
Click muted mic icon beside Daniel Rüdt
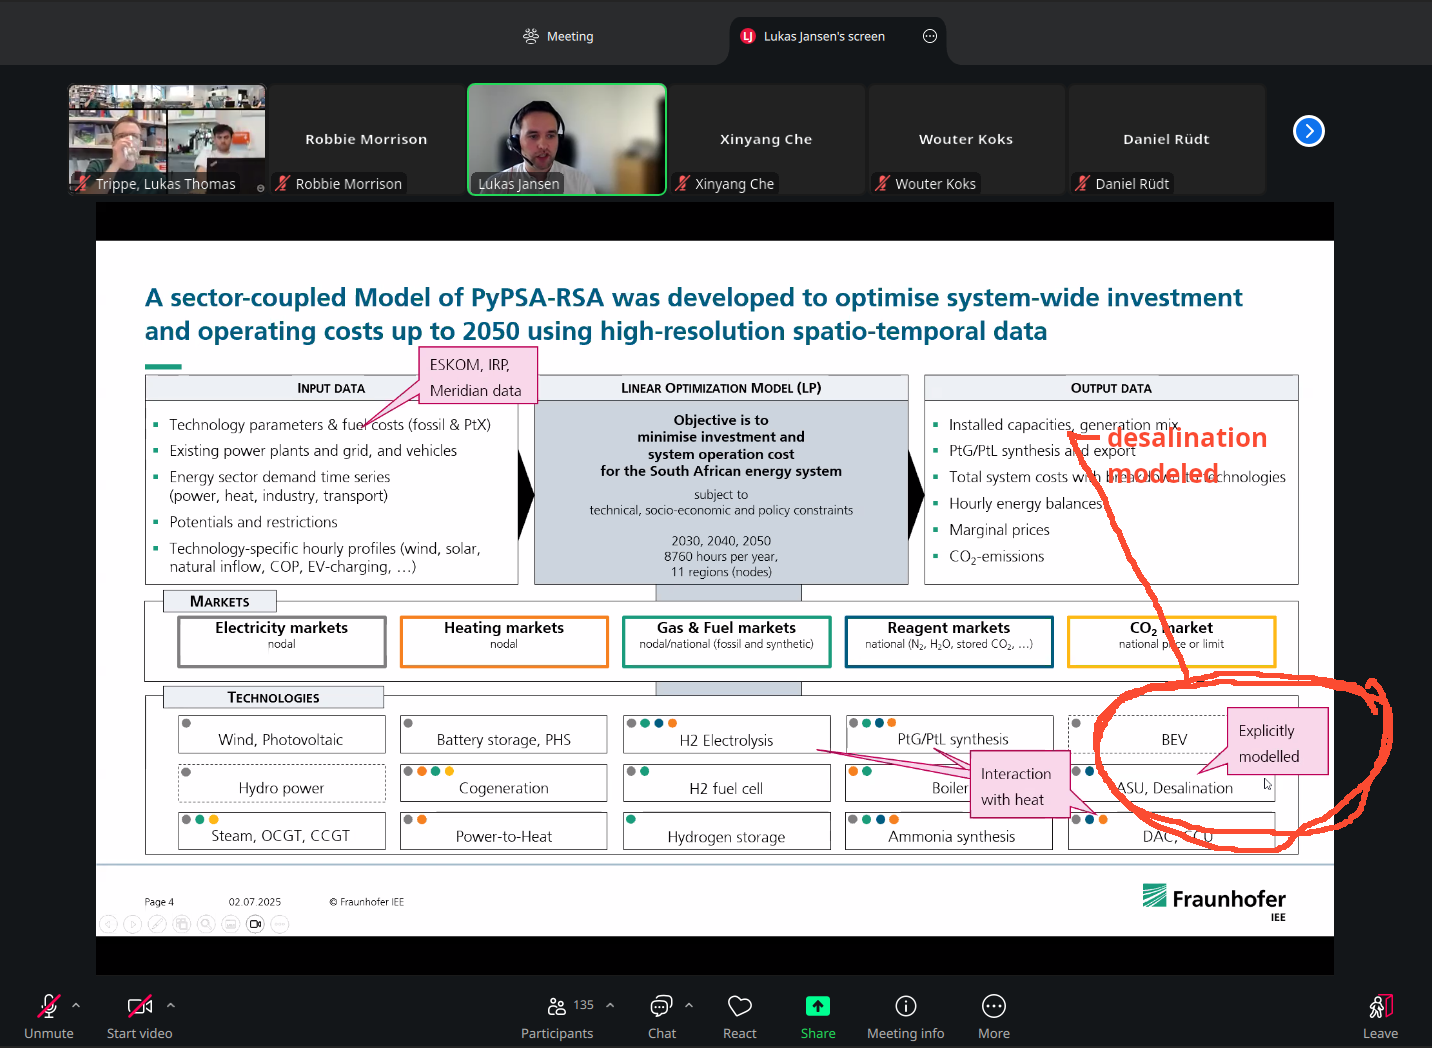coord(1082,183)
